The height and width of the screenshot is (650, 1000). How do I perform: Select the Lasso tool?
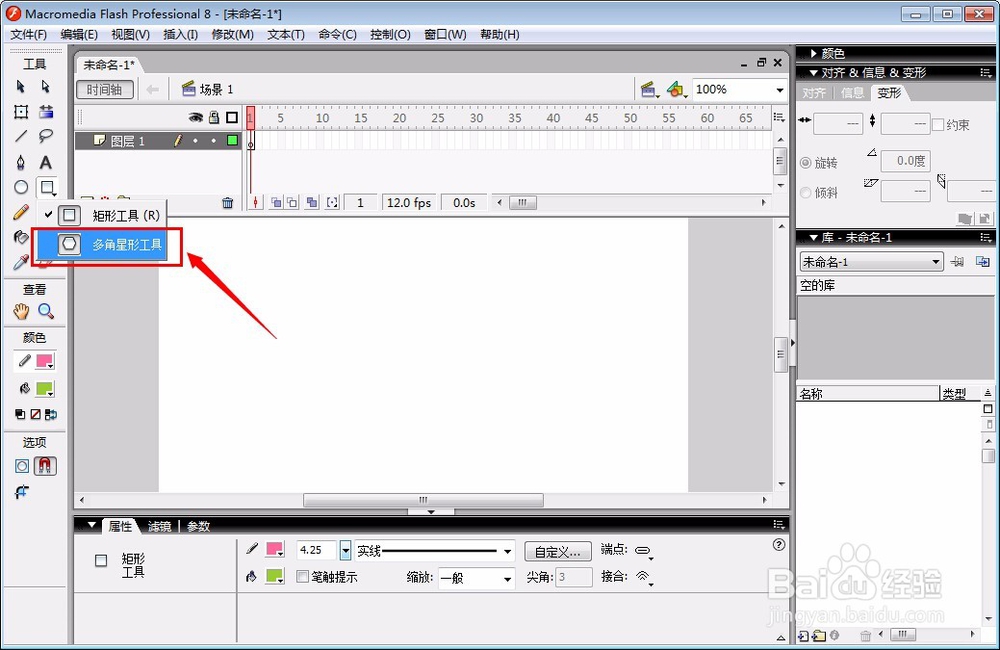click(45, 136)
